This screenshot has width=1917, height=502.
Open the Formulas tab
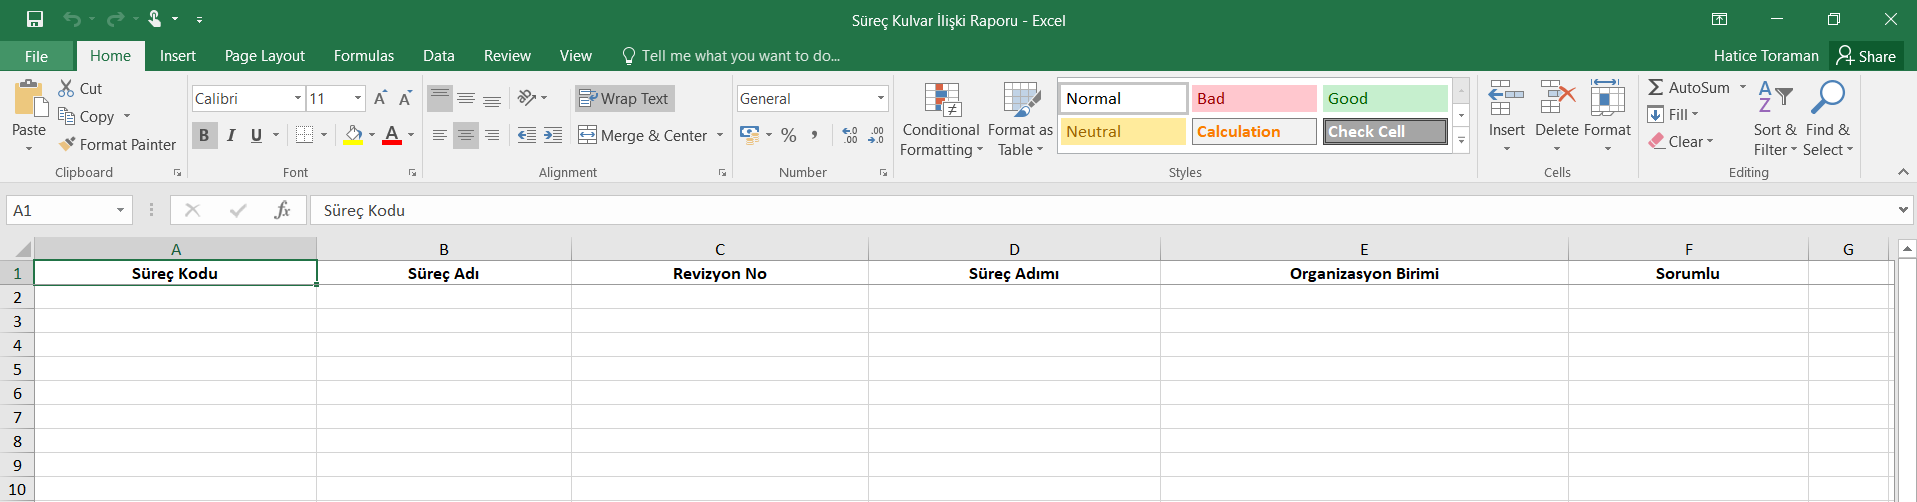pos(363,56)
